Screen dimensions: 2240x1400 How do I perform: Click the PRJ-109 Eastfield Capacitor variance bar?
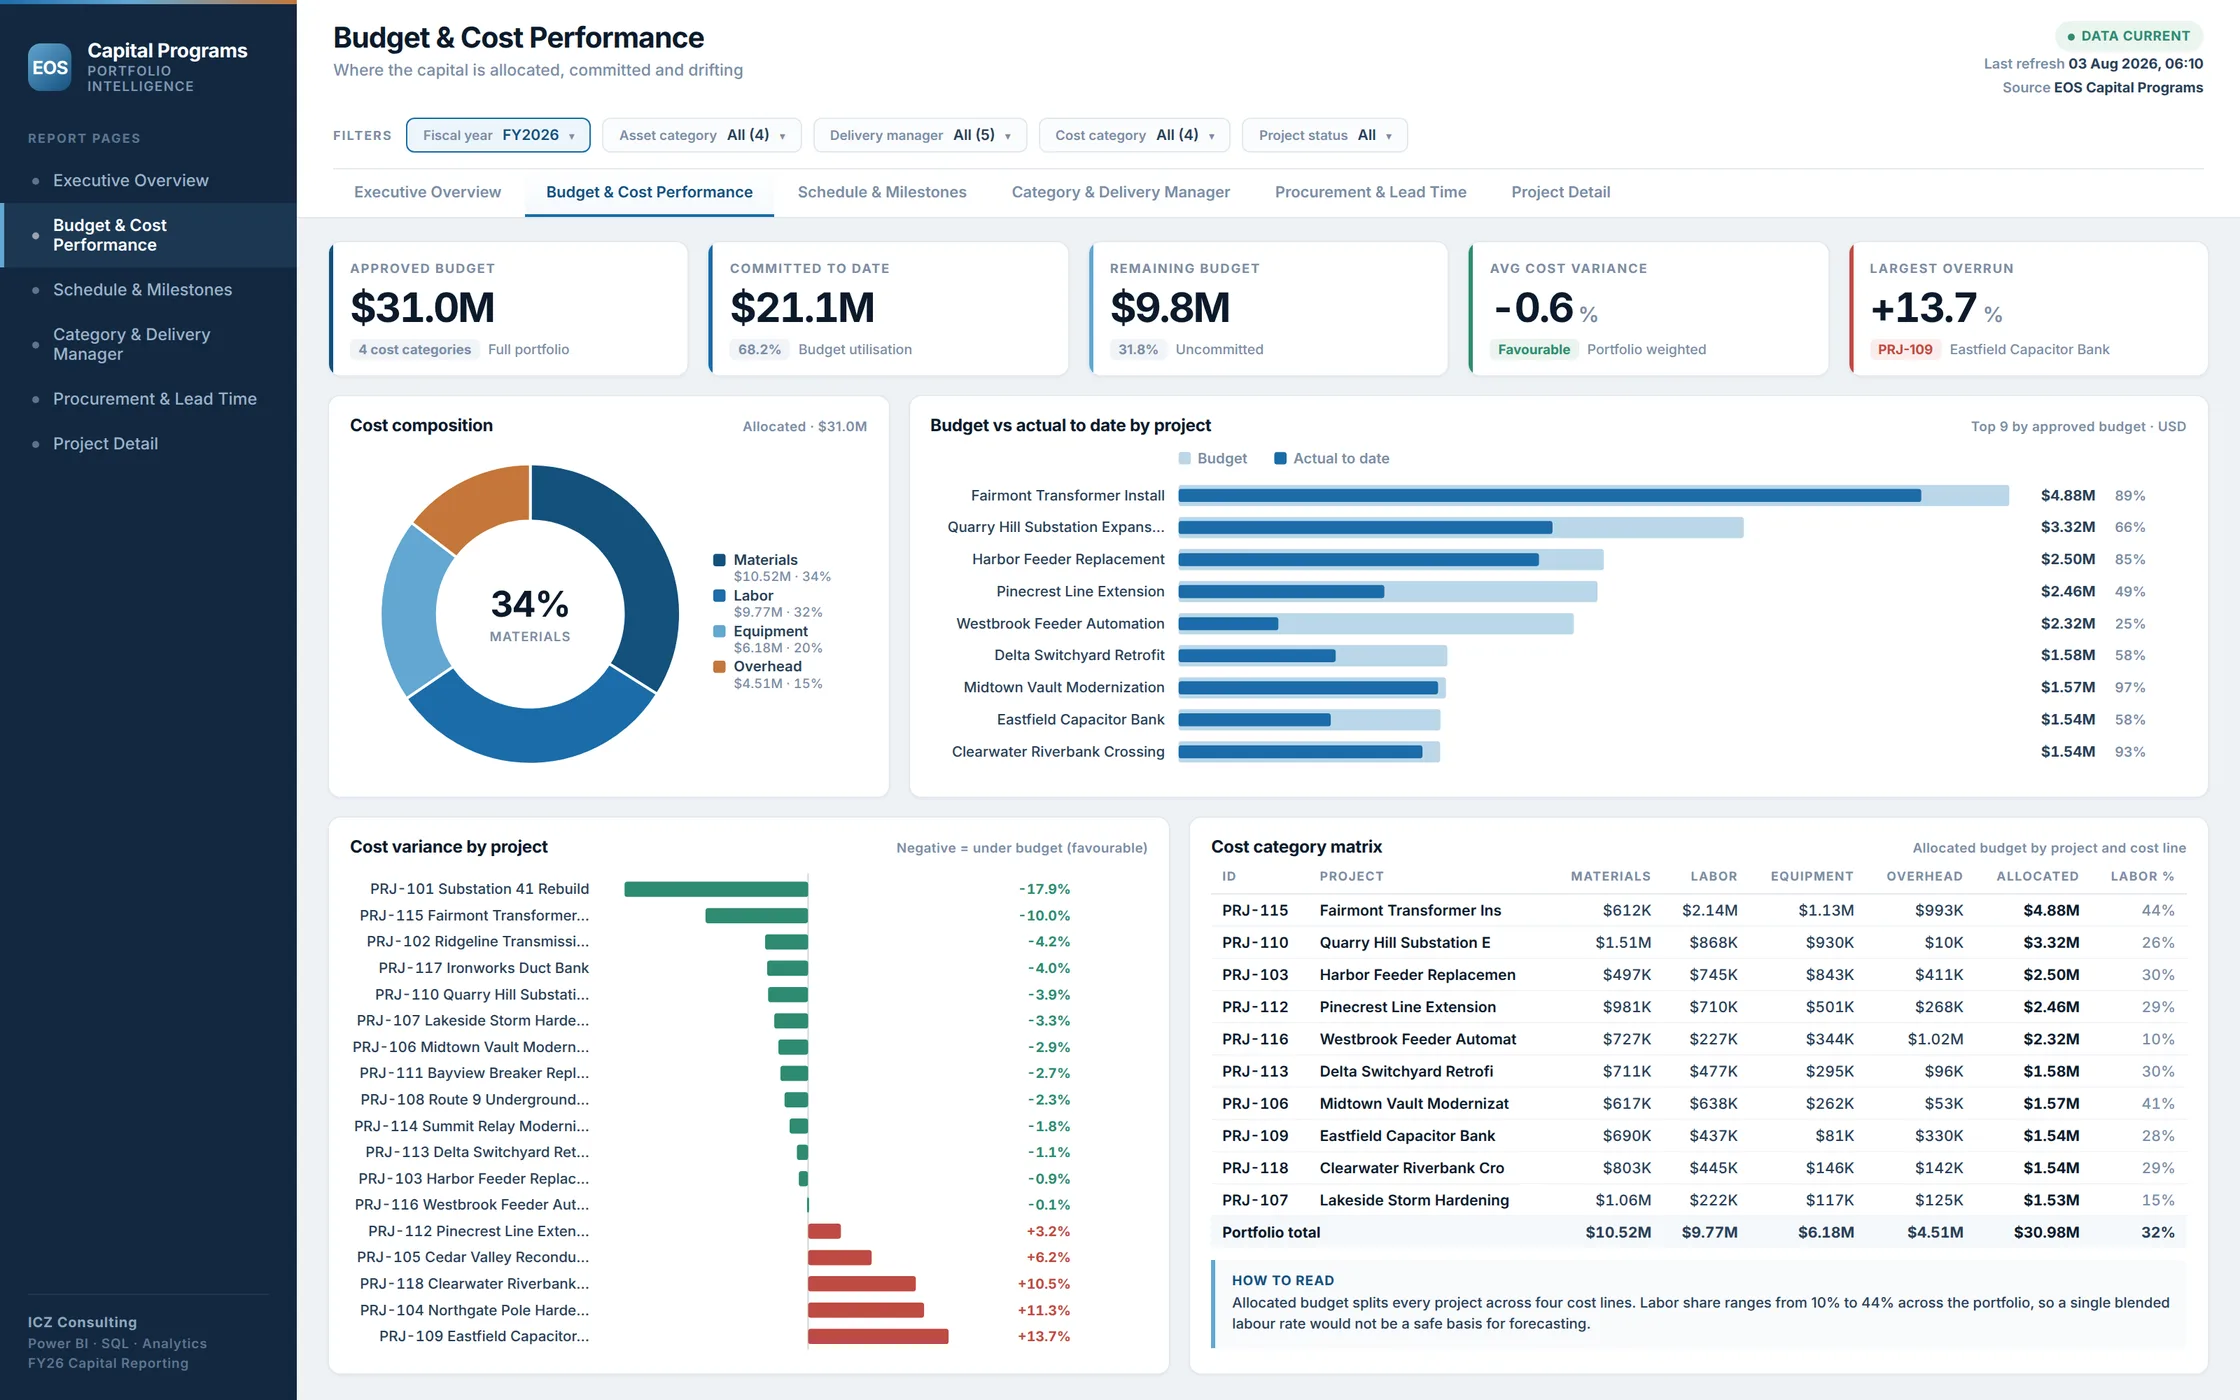(x=878, y=1336)
